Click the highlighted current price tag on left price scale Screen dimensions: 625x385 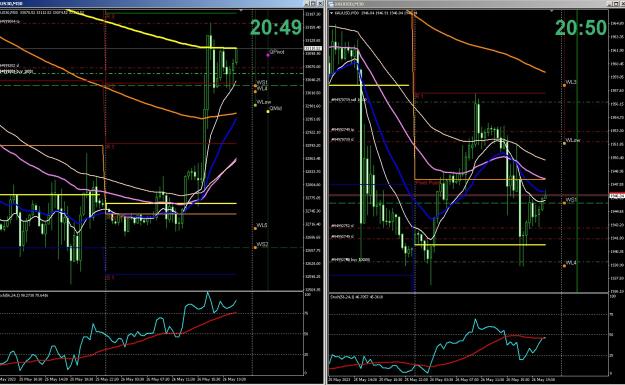click(x=313, y=48)
